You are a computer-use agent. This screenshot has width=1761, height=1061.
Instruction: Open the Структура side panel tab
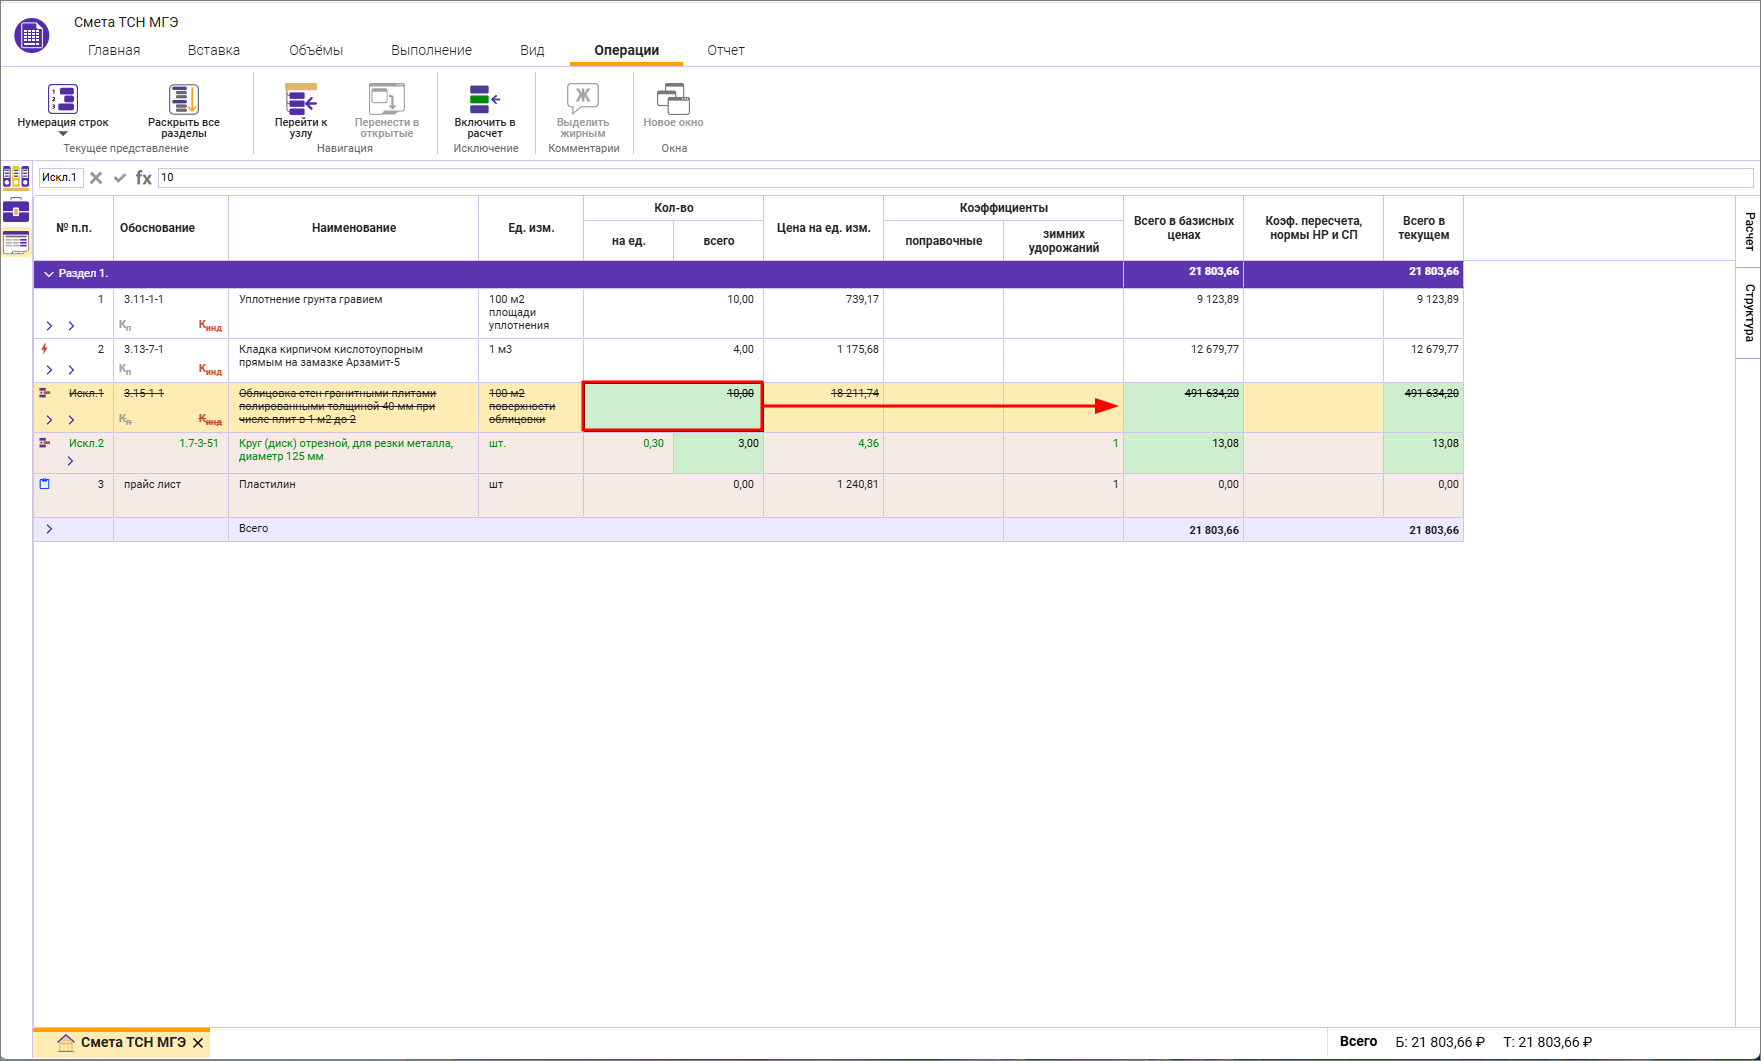pos(1749,313)
